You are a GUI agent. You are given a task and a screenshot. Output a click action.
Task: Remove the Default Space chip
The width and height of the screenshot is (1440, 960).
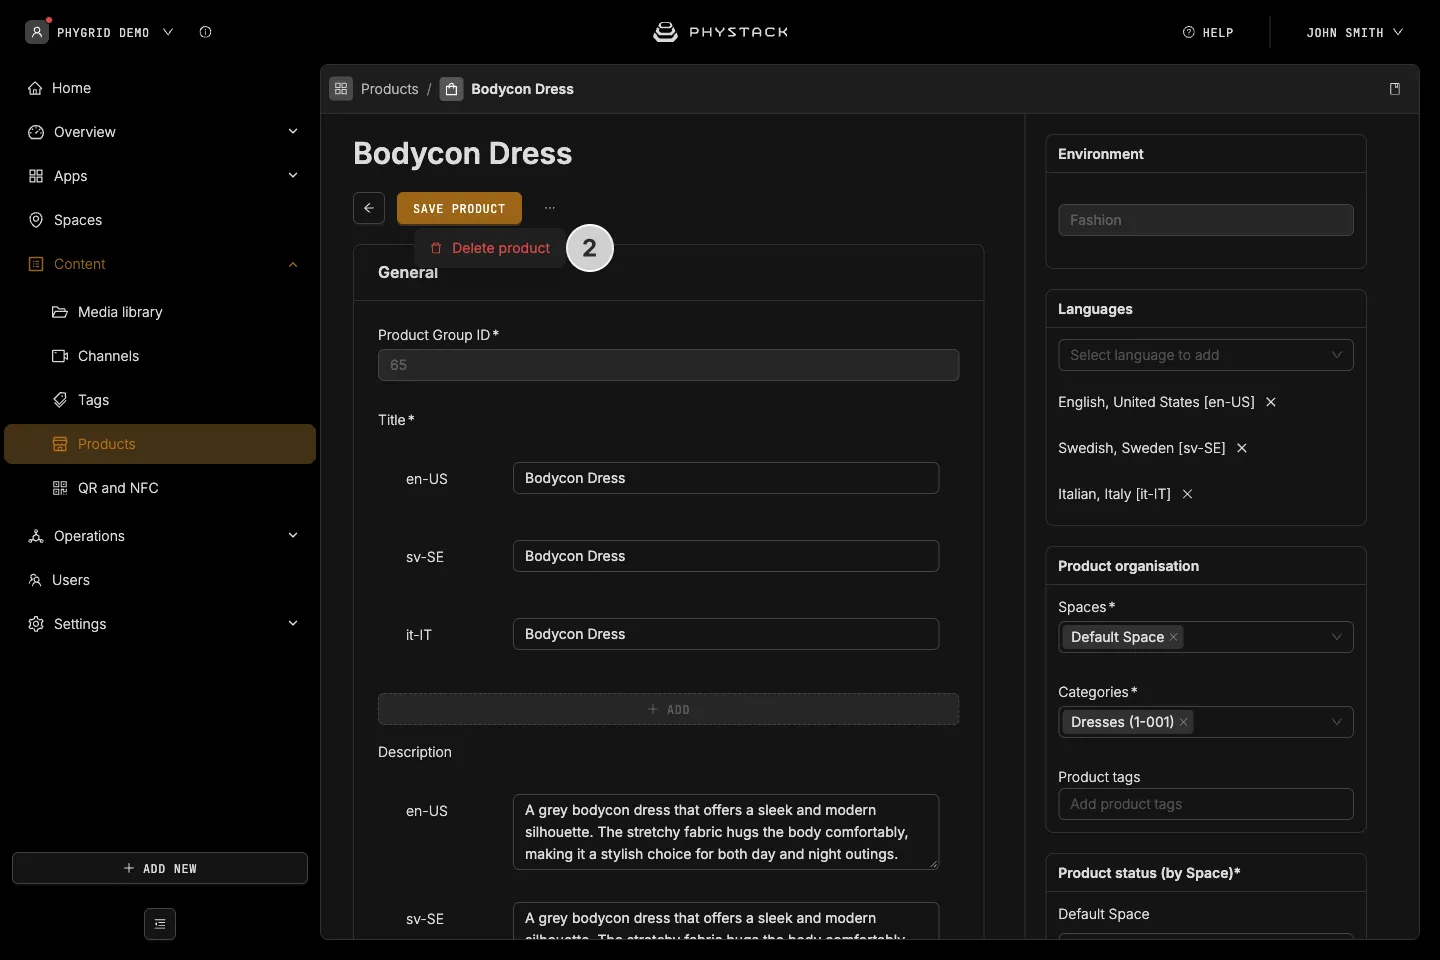click(x=1174, y=637)
